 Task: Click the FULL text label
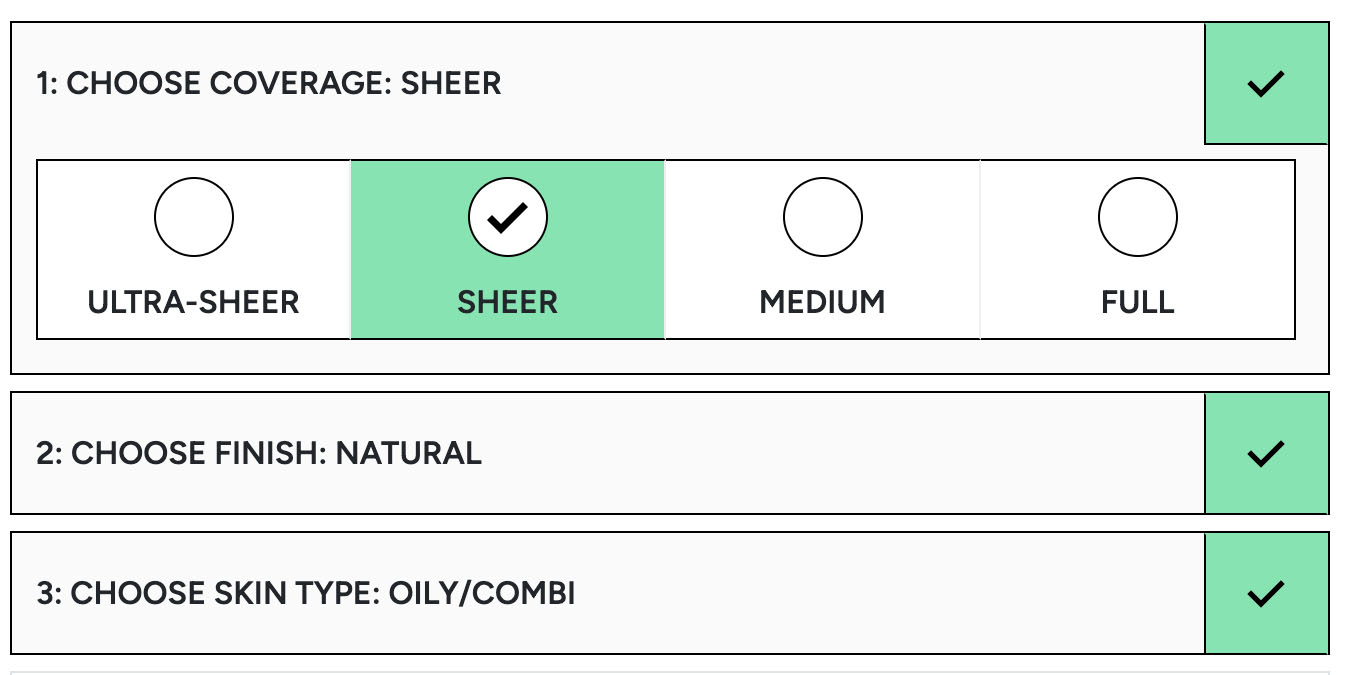[x=1137, y=302]
